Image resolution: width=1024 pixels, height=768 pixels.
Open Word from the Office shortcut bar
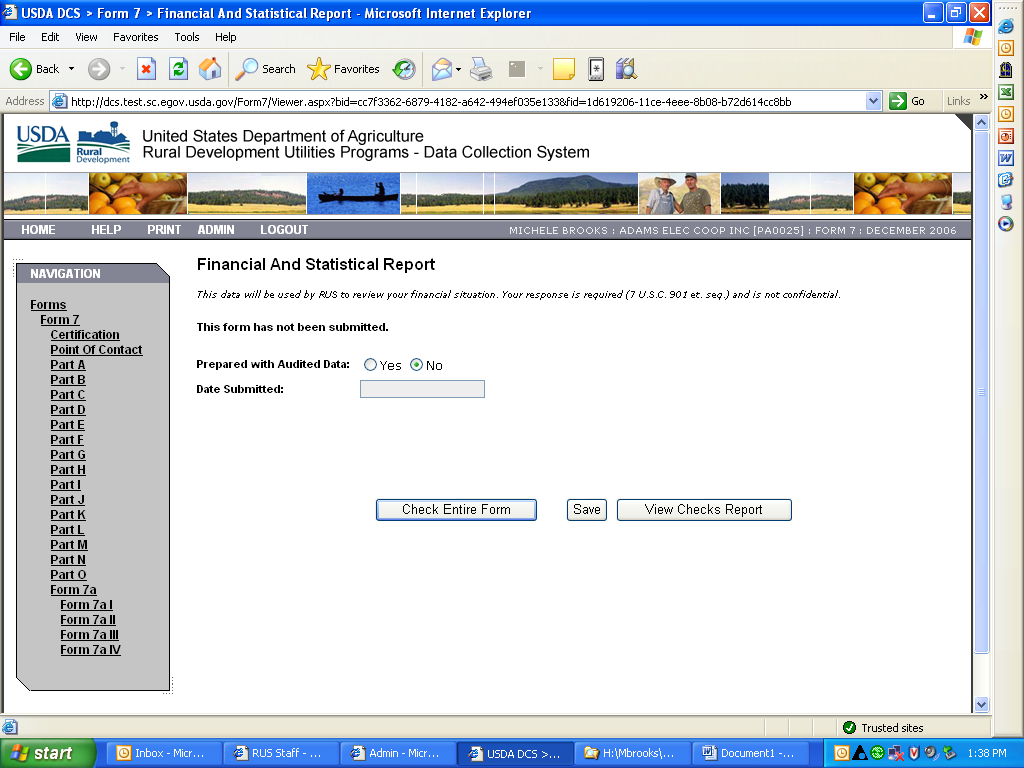tap(1006, 158)
